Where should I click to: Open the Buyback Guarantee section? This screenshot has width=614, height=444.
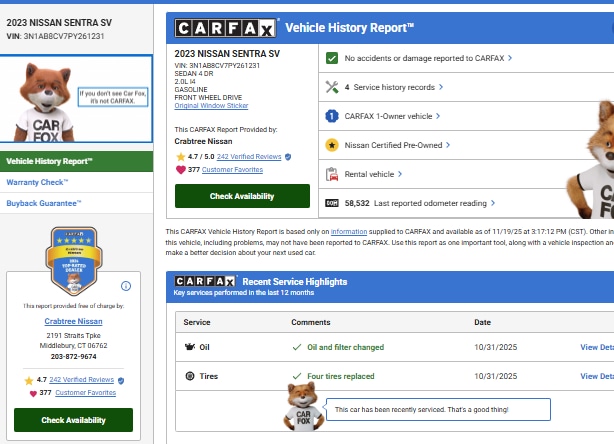(44, 203)
